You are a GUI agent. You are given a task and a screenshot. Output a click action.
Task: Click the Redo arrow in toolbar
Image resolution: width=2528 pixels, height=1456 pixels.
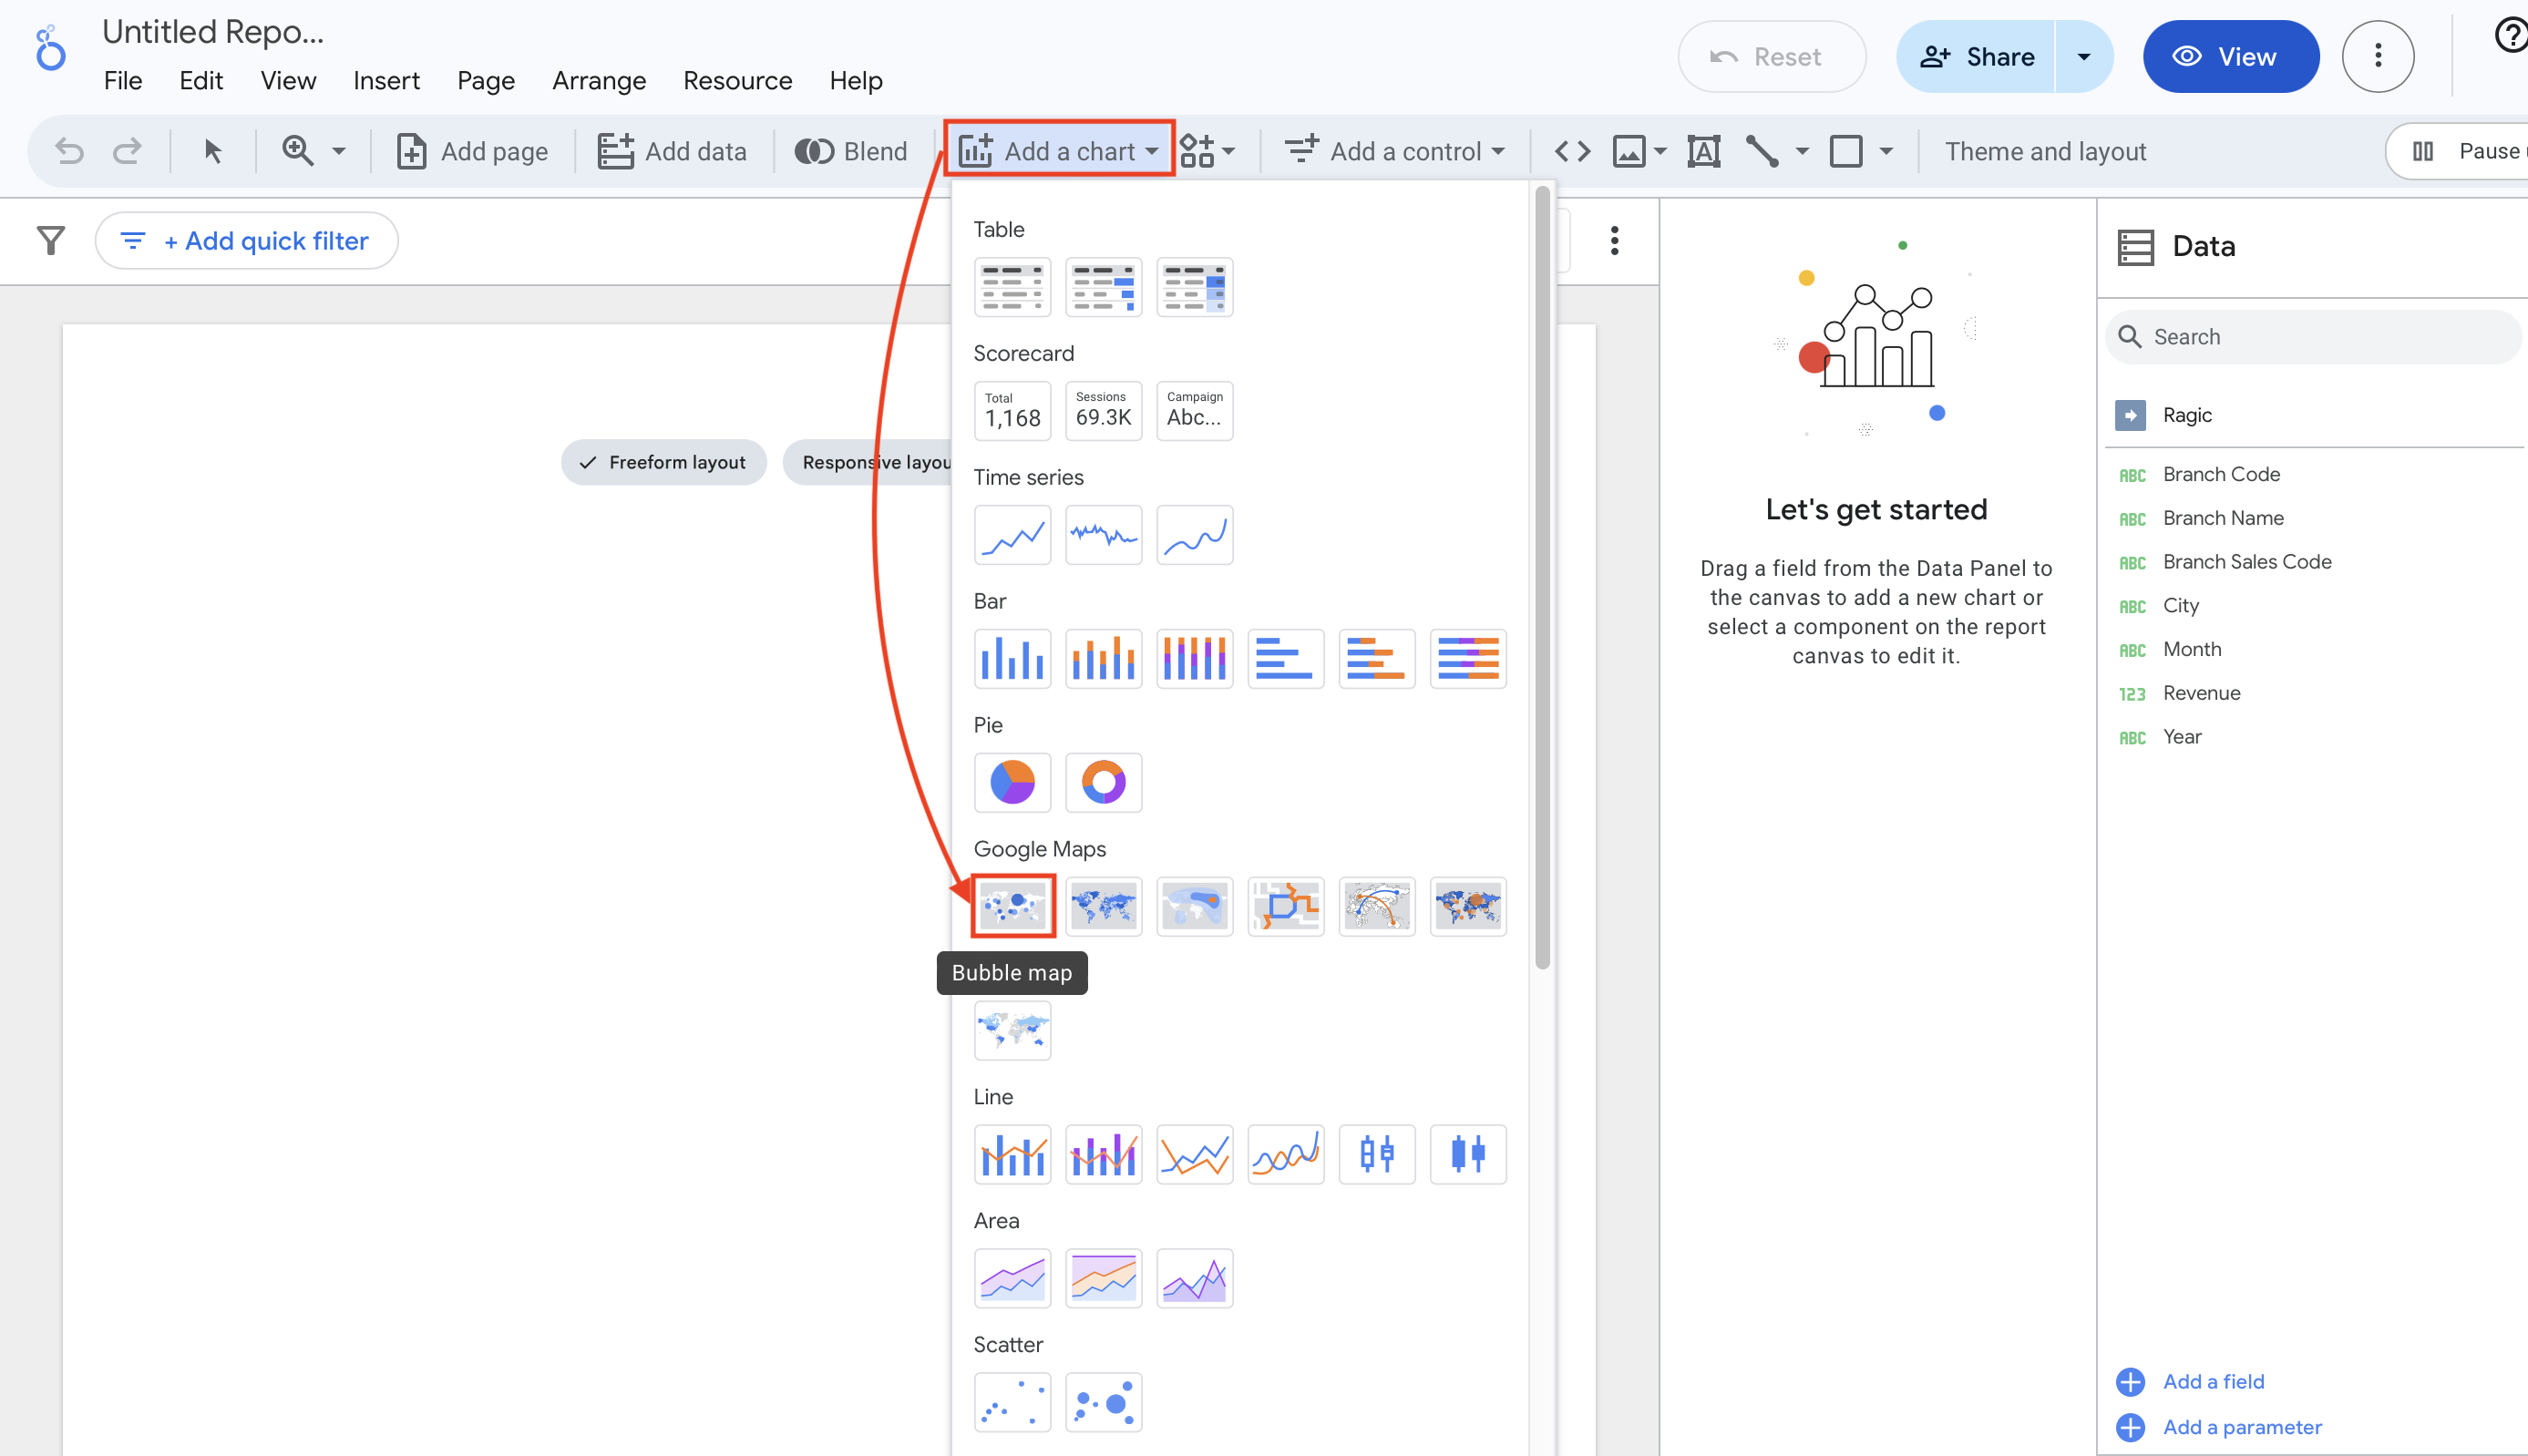tap(127, 151)
